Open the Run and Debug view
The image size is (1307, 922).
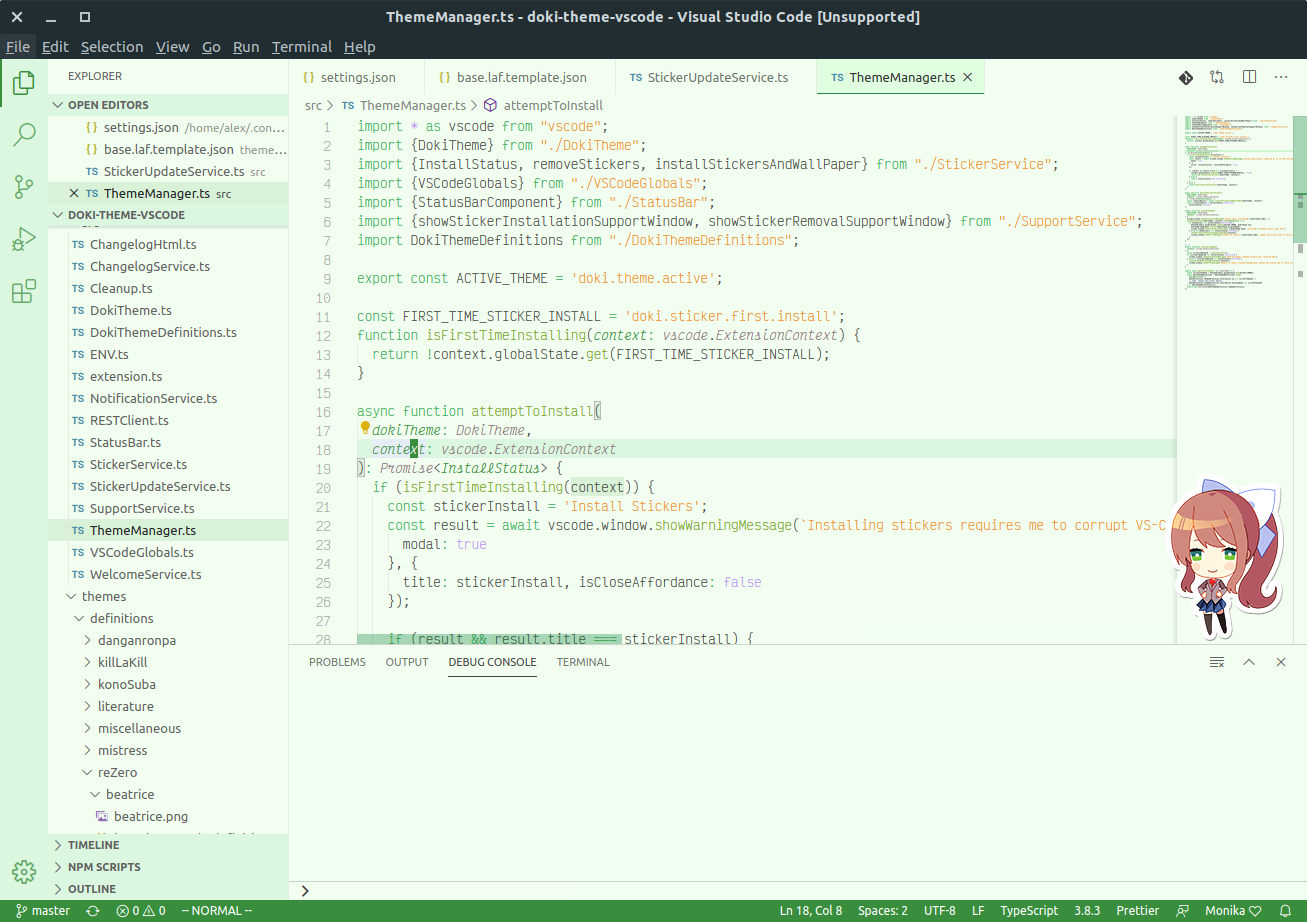coord(24,239)
